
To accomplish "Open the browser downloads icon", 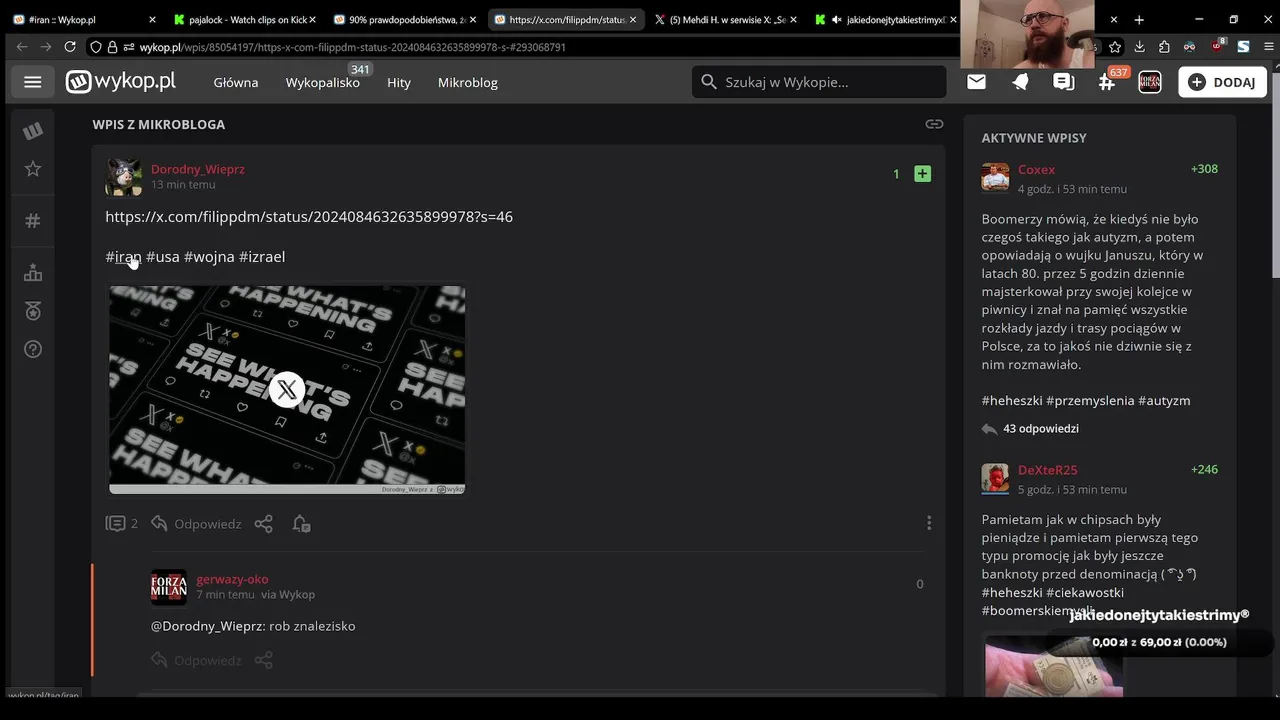I will click(x=1139, y=47).
